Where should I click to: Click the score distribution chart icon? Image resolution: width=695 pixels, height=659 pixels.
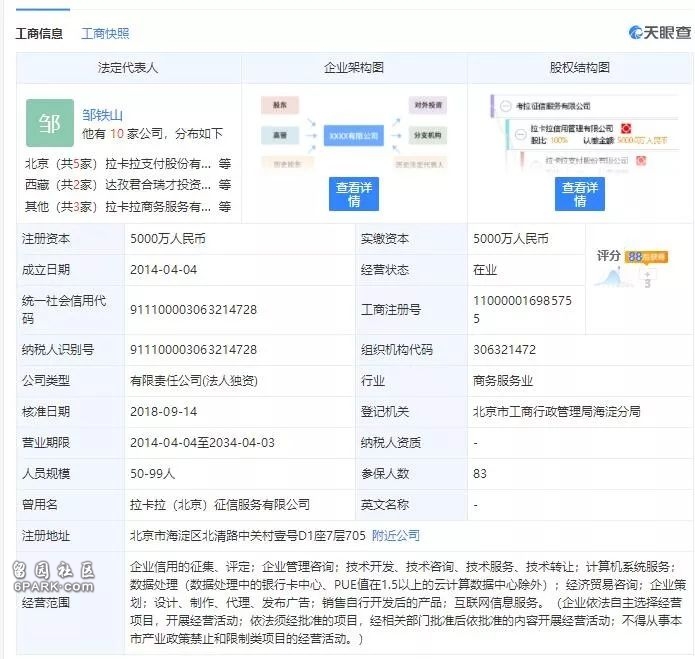click(x=613, y=278)
